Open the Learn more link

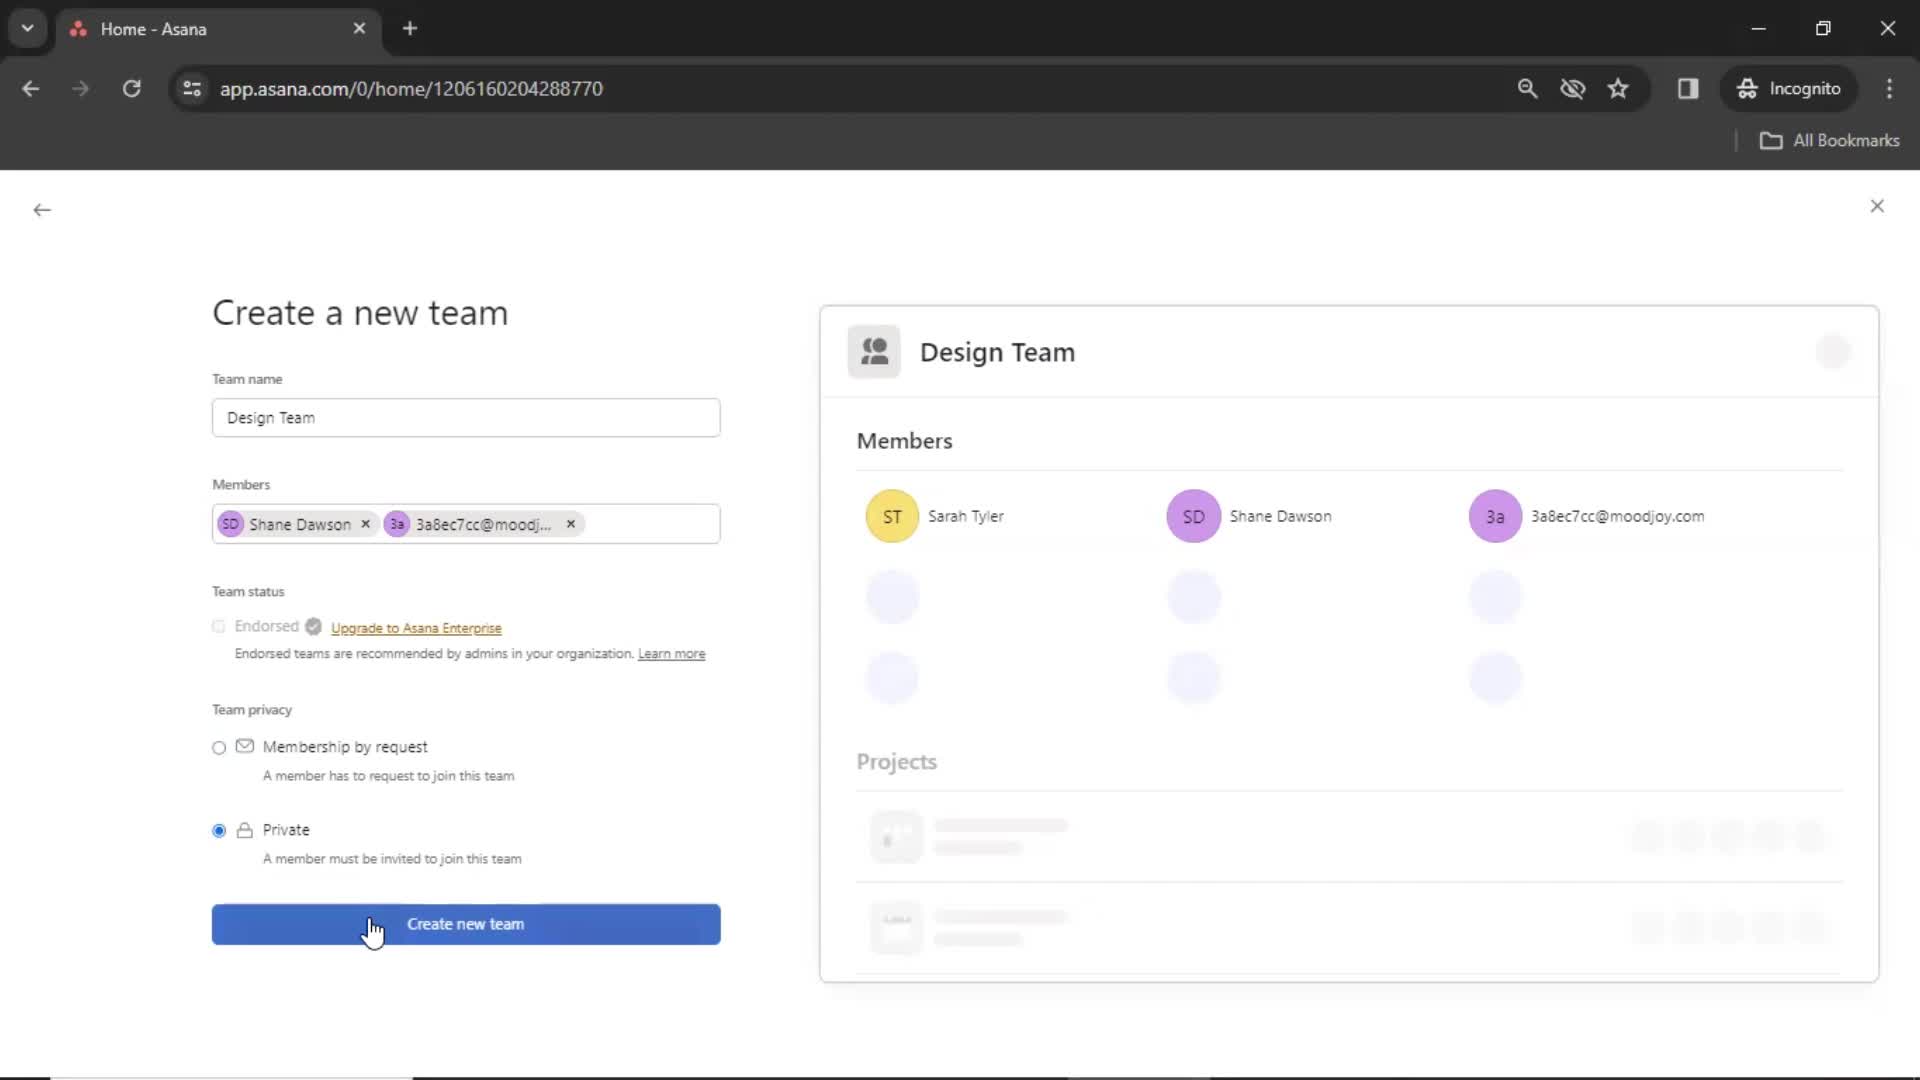tap(672, 654)
